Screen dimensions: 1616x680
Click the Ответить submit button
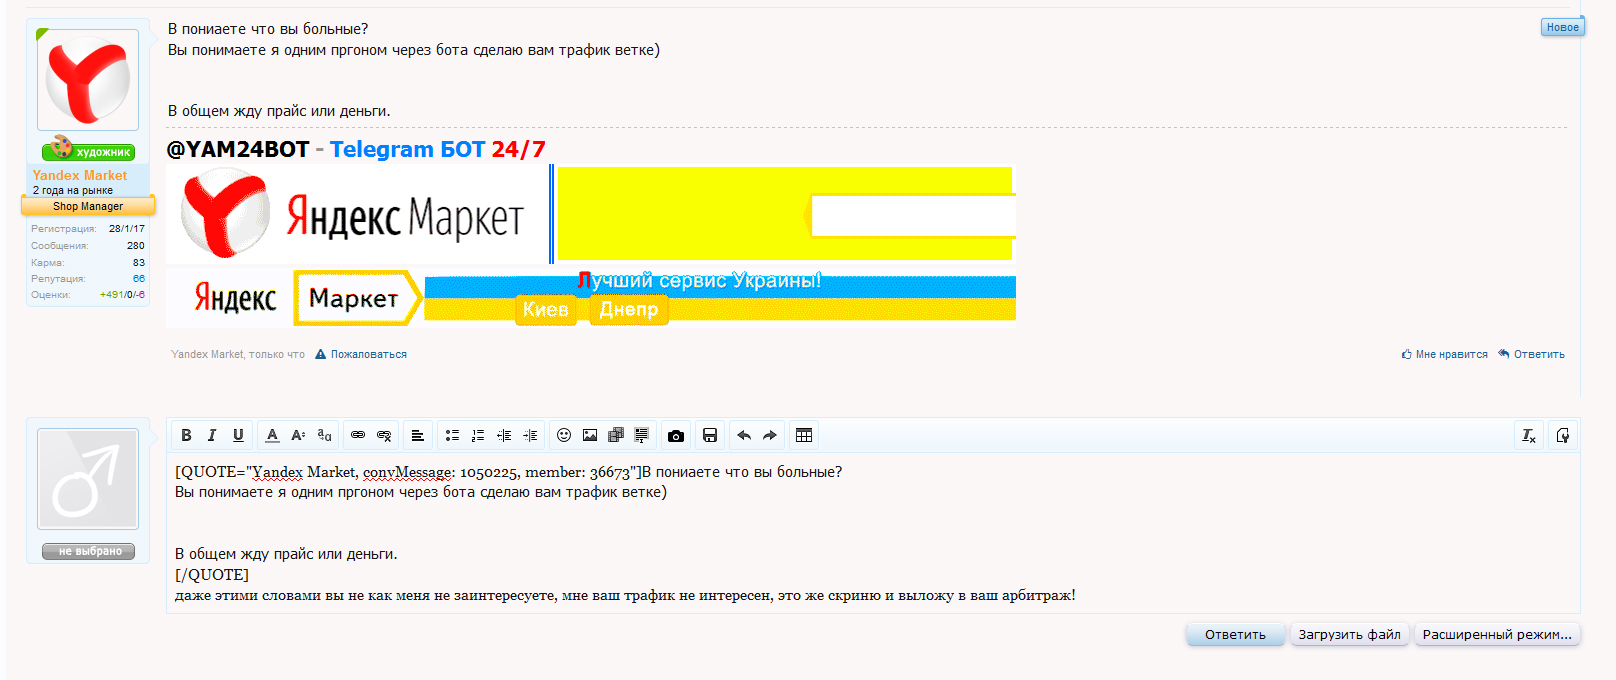(x=1235, y=634)
